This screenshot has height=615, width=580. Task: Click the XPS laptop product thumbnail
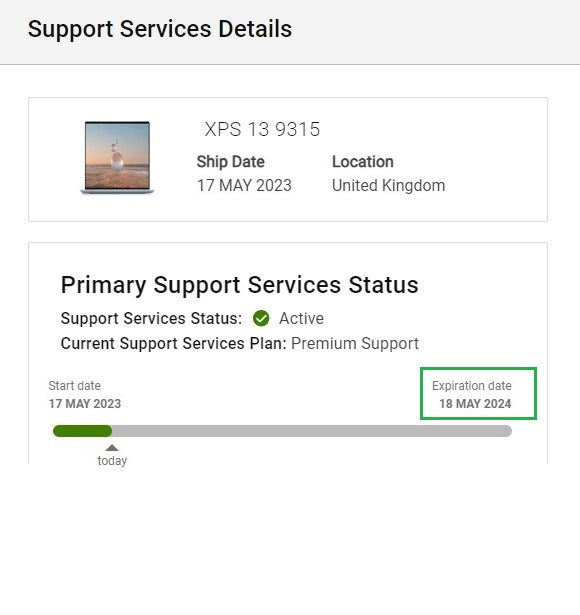tap(117, 158)
